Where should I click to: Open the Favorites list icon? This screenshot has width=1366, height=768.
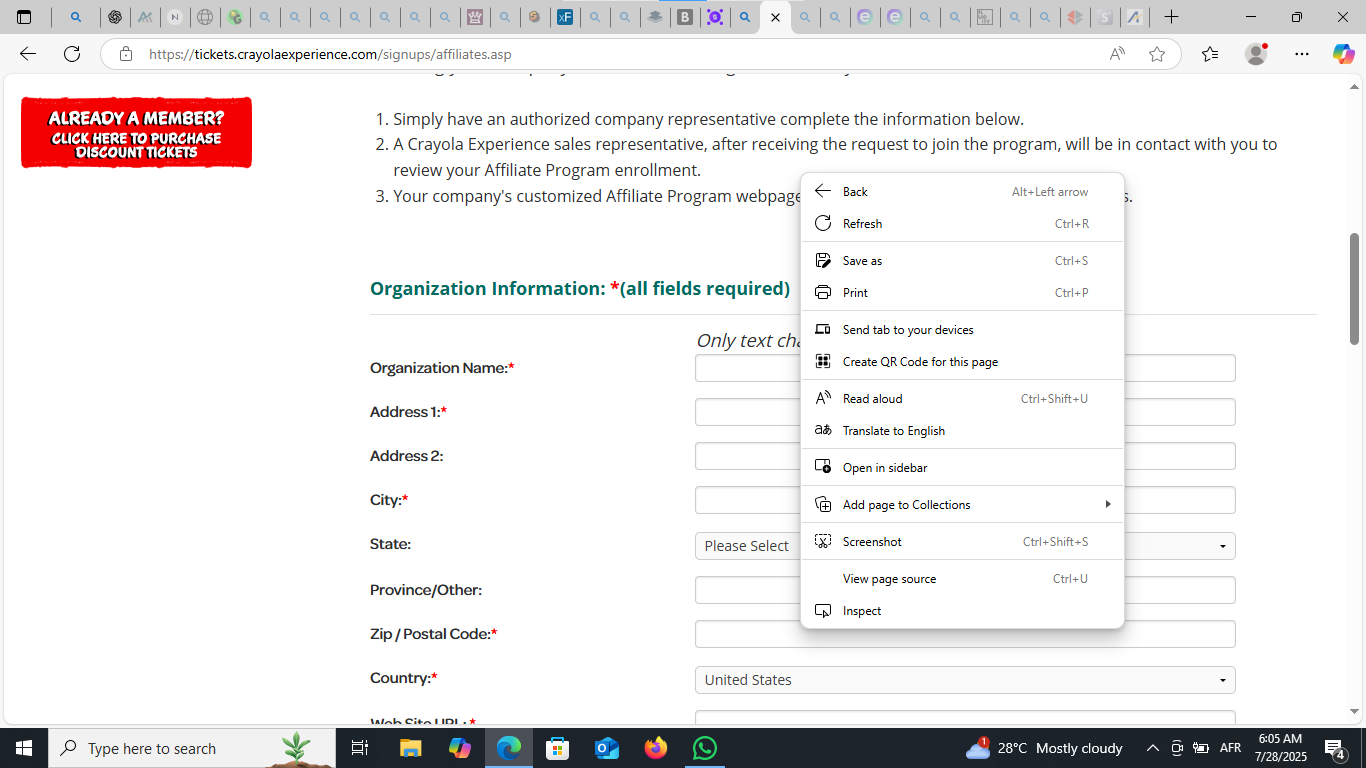tap(1210, 54)
